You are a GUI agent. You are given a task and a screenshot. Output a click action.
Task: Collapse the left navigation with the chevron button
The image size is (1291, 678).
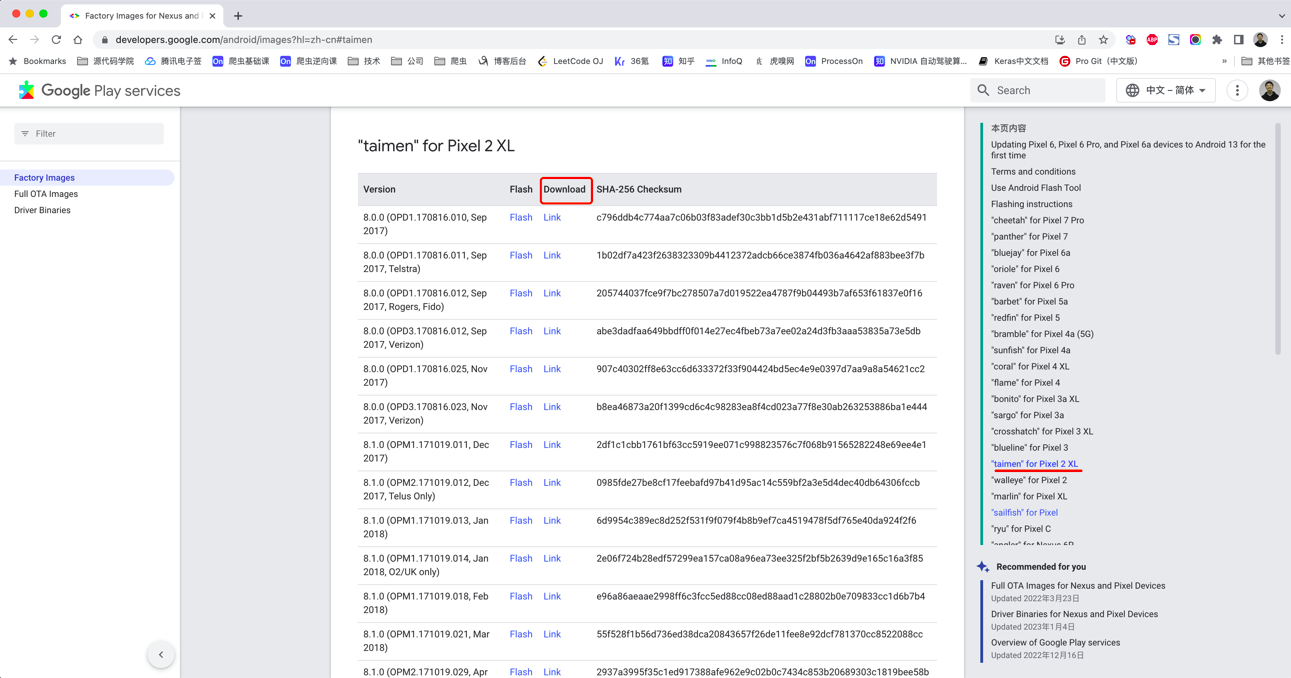161,655
